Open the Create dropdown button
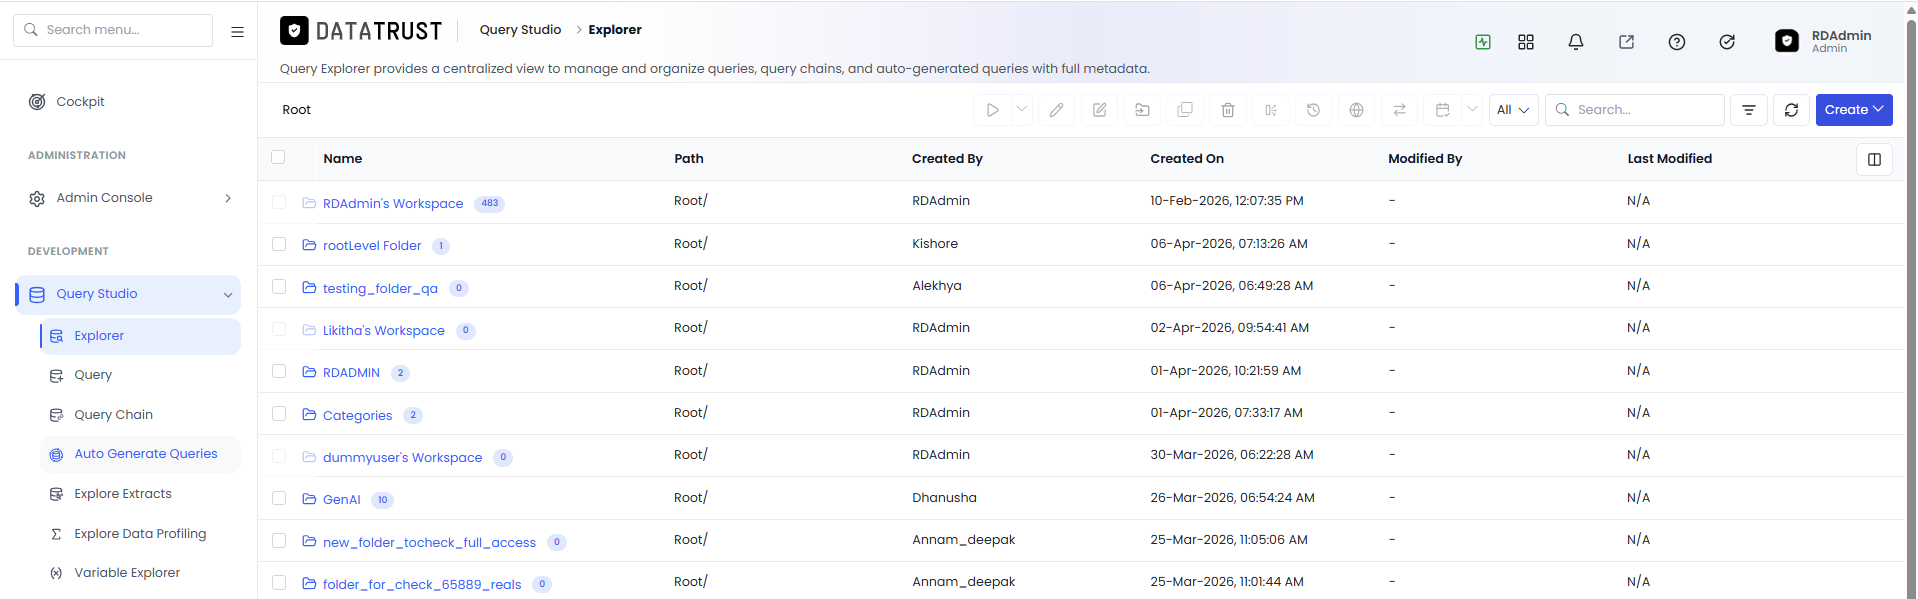 1854,110
